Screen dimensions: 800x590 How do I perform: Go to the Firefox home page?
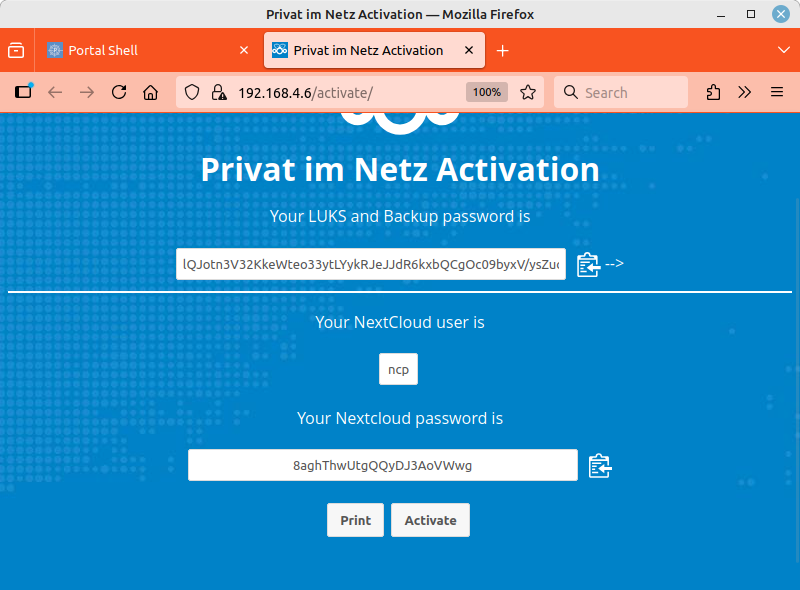[x=151, y=93]
